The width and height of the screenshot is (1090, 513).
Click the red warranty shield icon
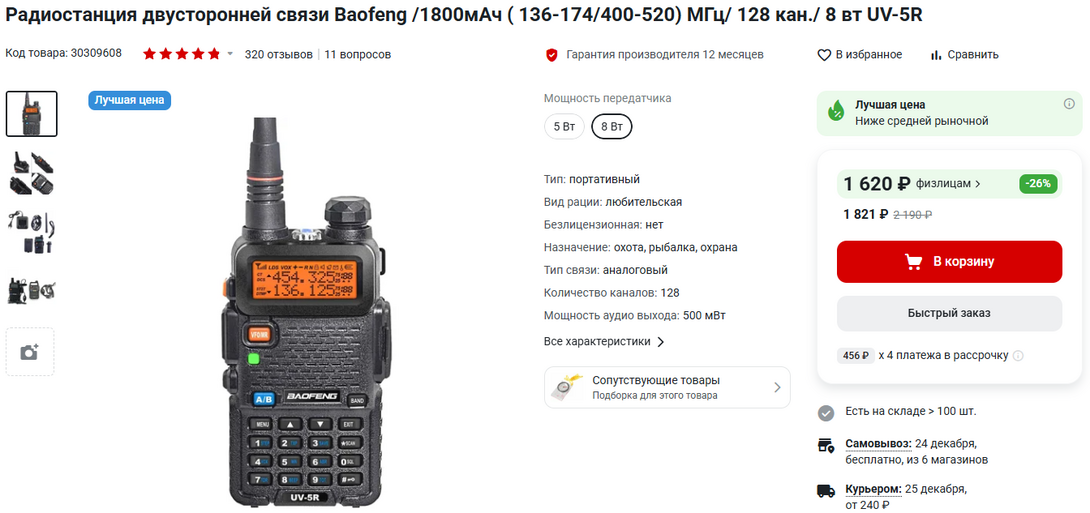point(552,55)
